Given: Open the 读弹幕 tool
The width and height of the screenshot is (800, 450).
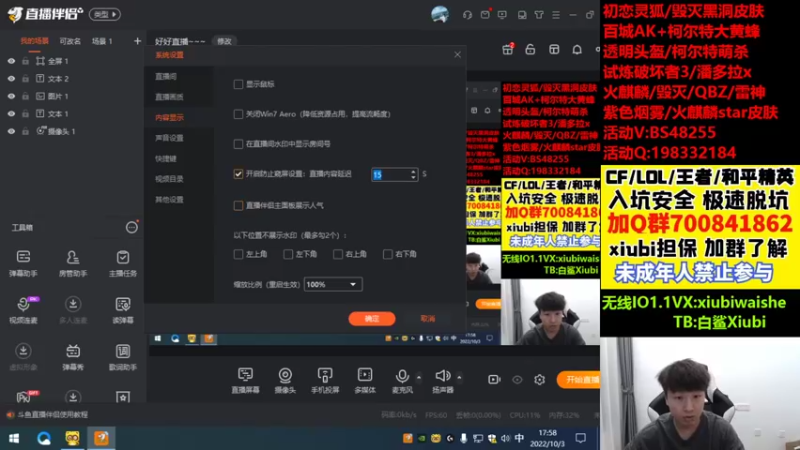Looking at the screenshot, I should (122, 310).
